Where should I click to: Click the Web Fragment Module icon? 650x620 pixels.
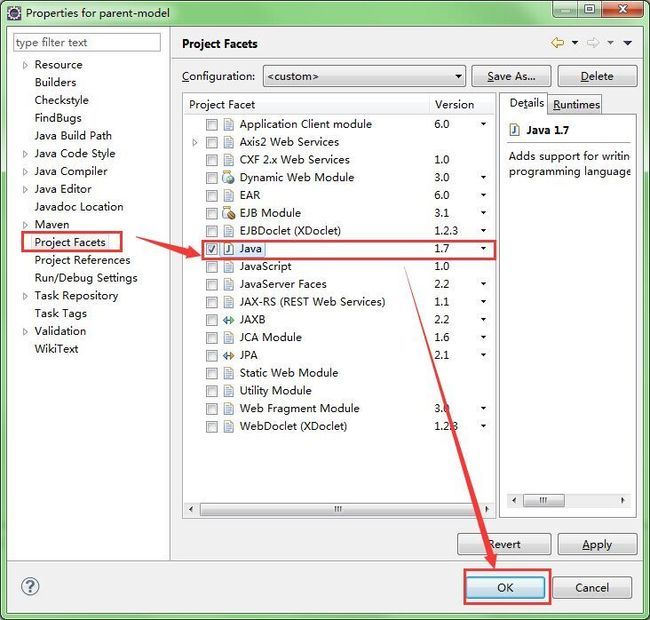coord(228,409)
